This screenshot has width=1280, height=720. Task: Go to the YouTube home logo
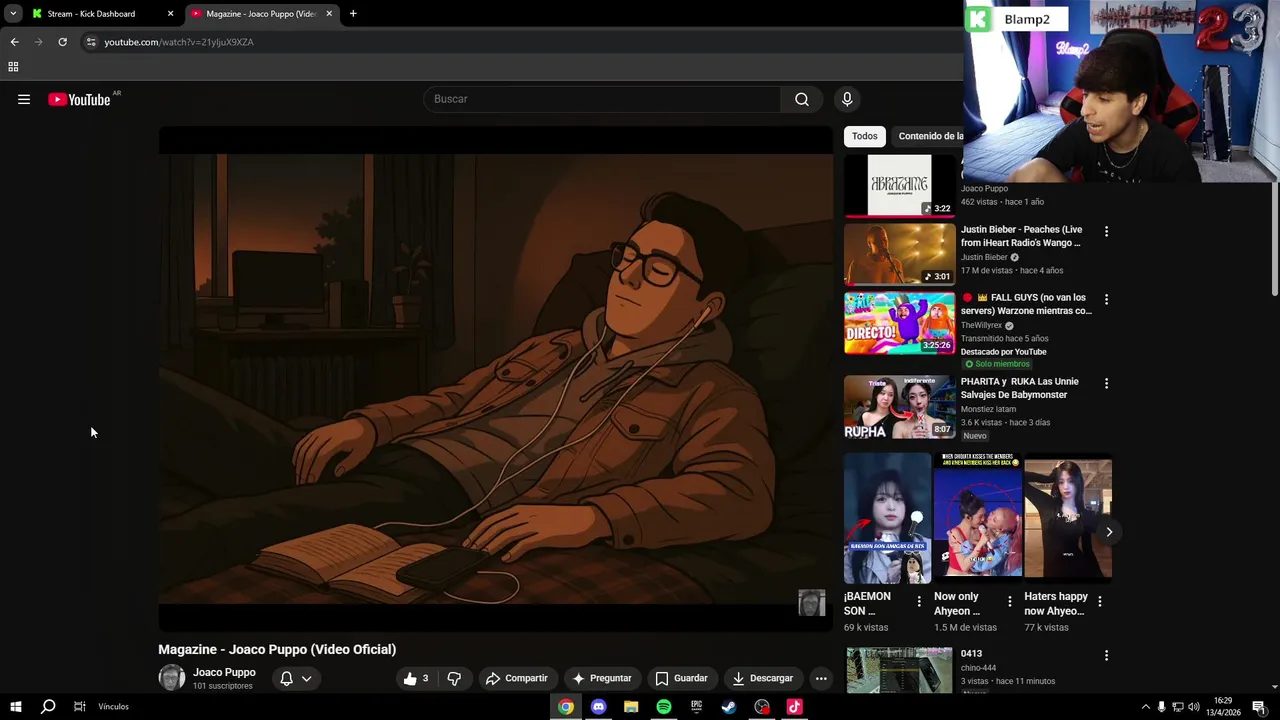coord(79,99)
